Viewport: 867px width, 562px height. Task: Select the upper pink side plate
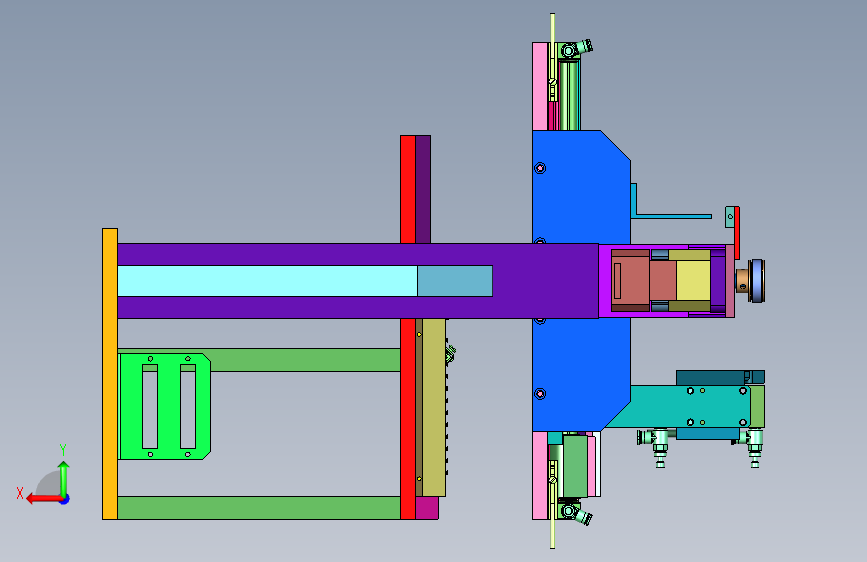pyautogui.click(x=540, y=86)
